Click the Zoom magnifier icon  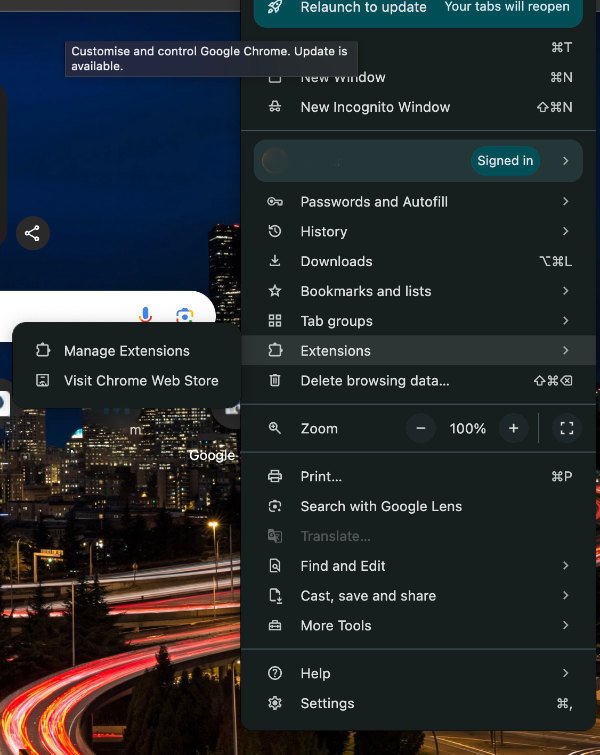(x=275, y=428)
